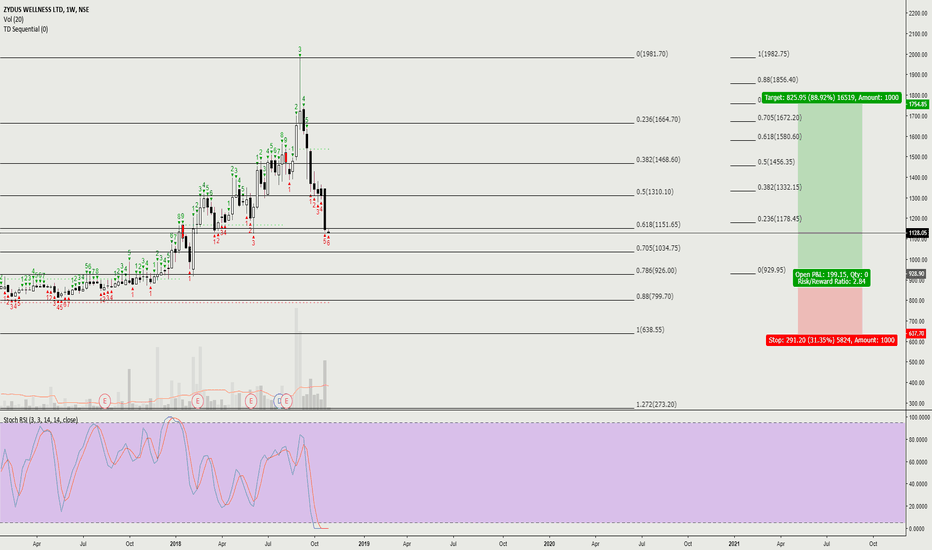Click the Fibonacci level 1.272(273.20) label
This screenshot has height=550, width=932.
tap(656, 404)
